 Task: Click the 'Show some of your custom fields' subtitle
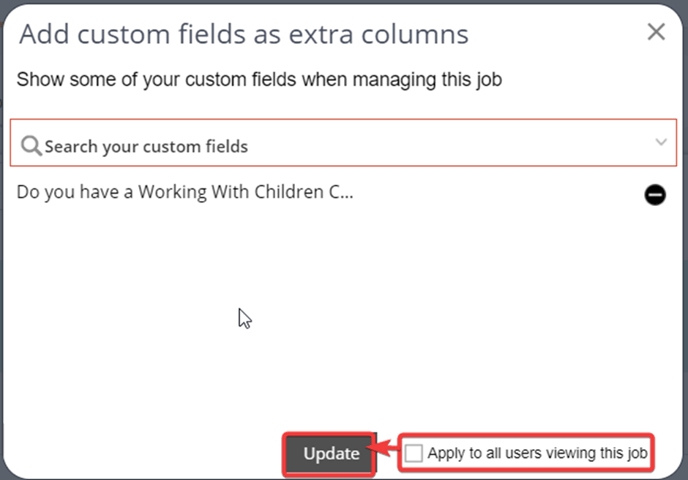(x=259, y=80)
